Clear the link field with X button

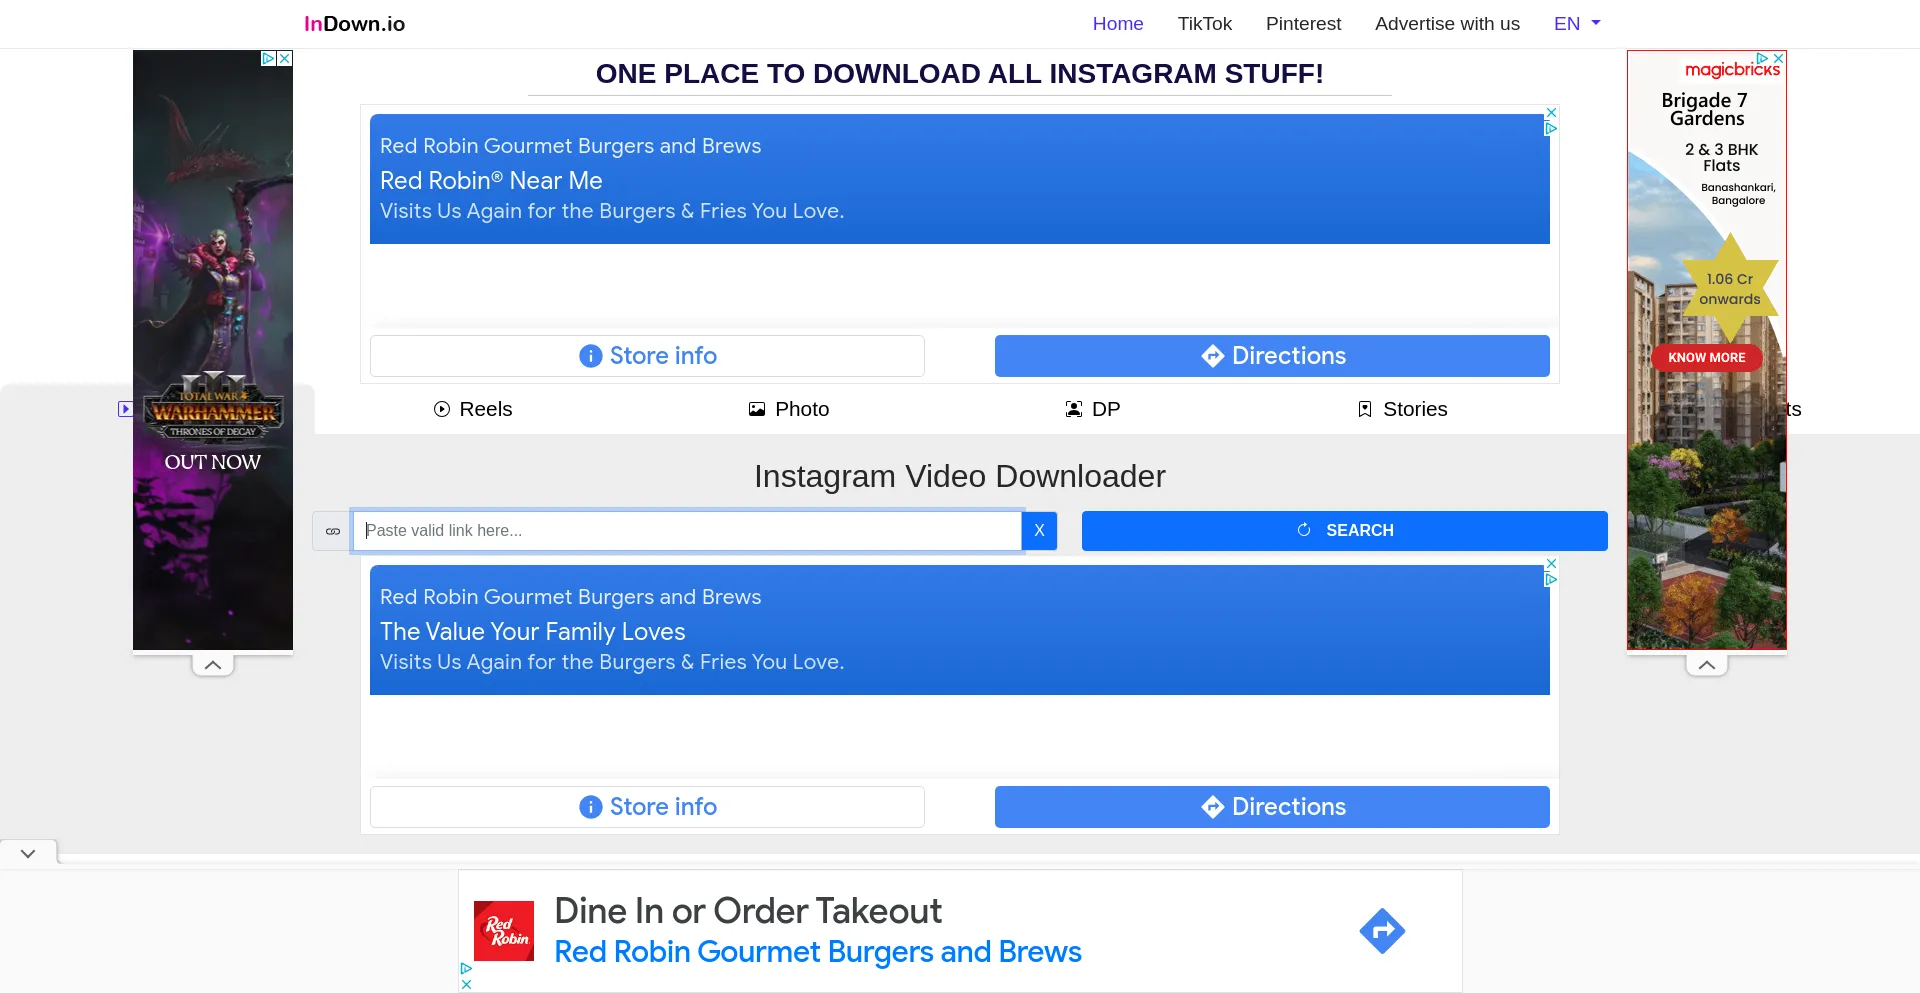click(x=1039, y=531)
